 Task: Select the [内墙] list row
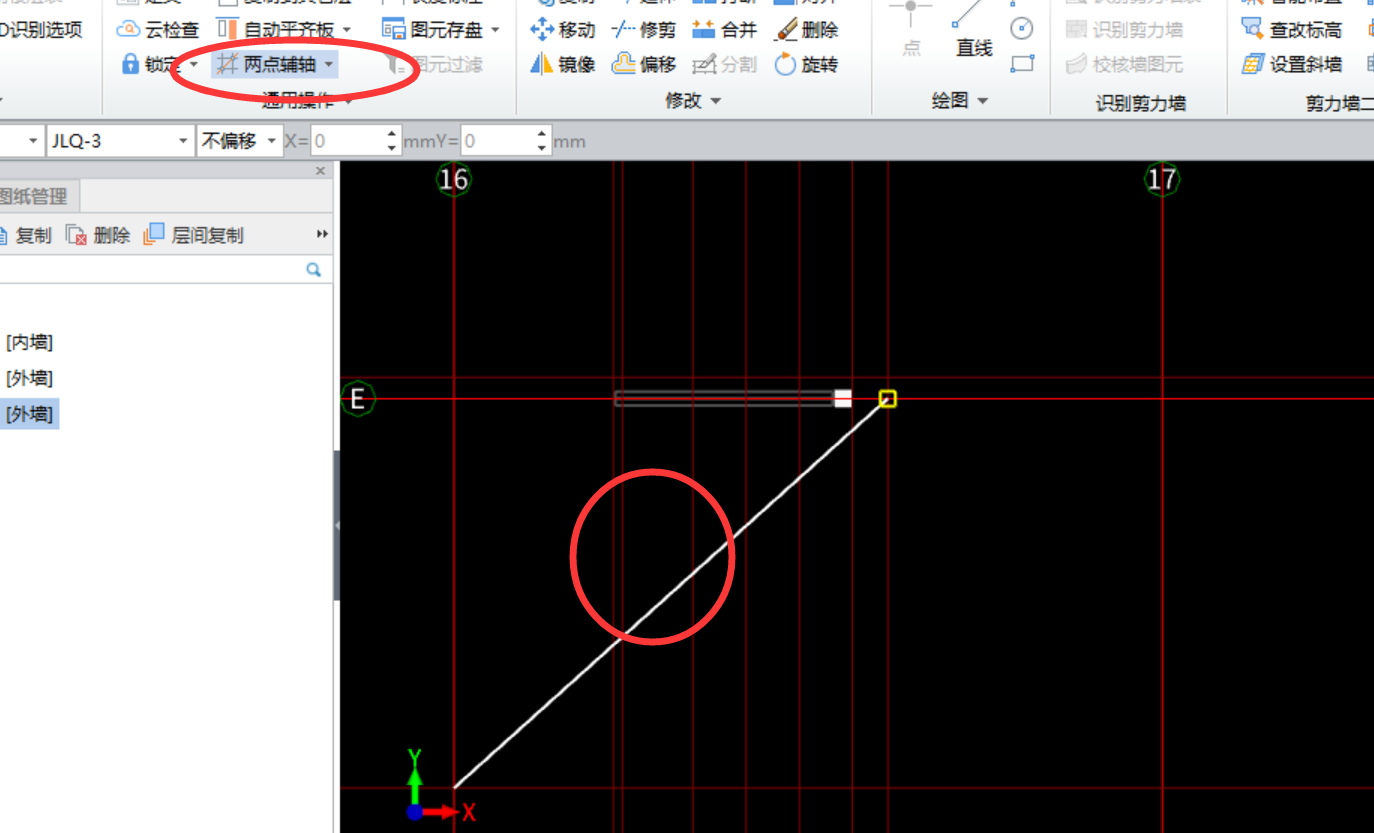[29, 342]
